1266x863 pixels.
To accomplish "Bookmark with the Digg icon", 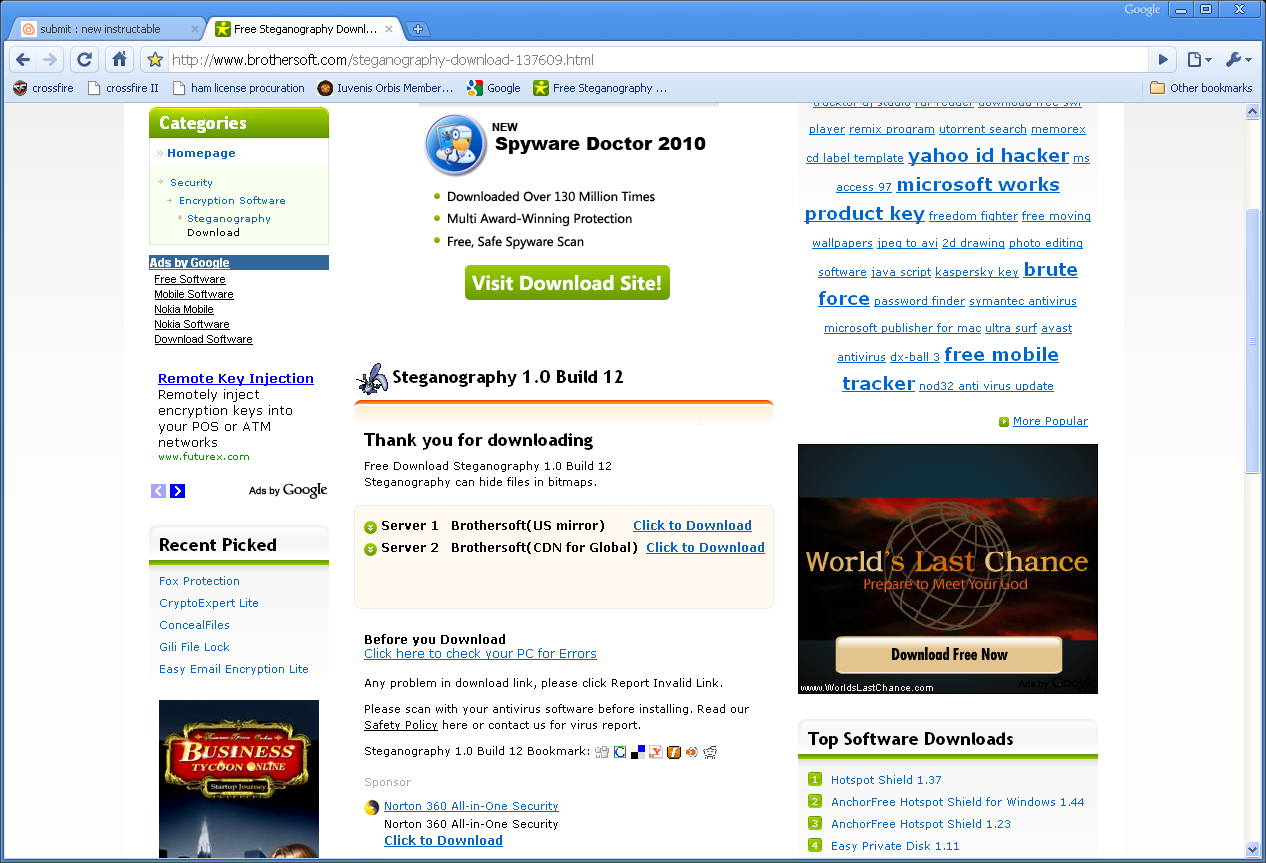I will (602, 752).
